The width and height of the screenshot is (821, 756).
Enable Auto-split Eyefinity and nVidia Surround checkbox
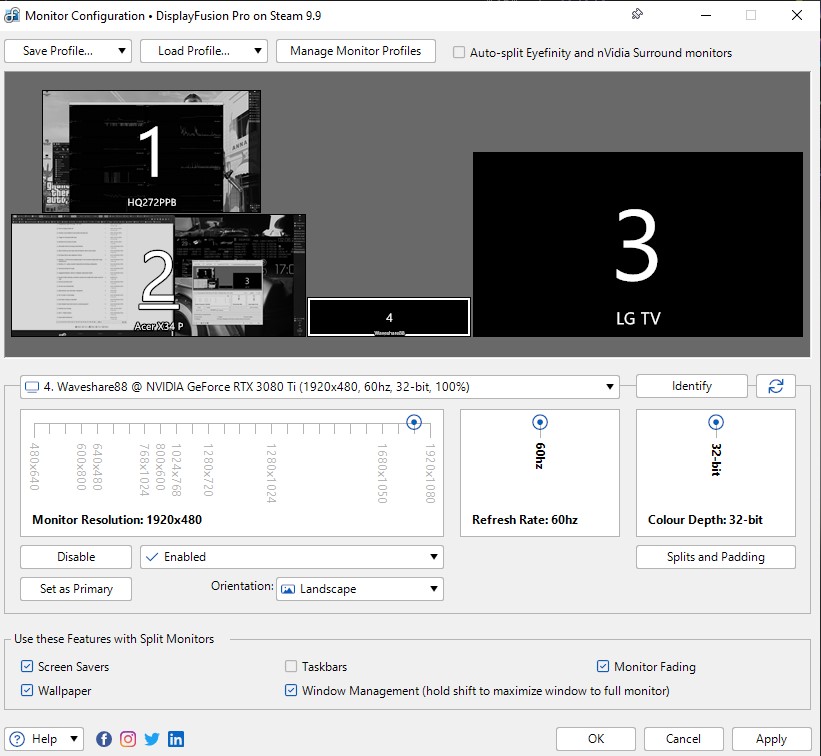[460, 53]
